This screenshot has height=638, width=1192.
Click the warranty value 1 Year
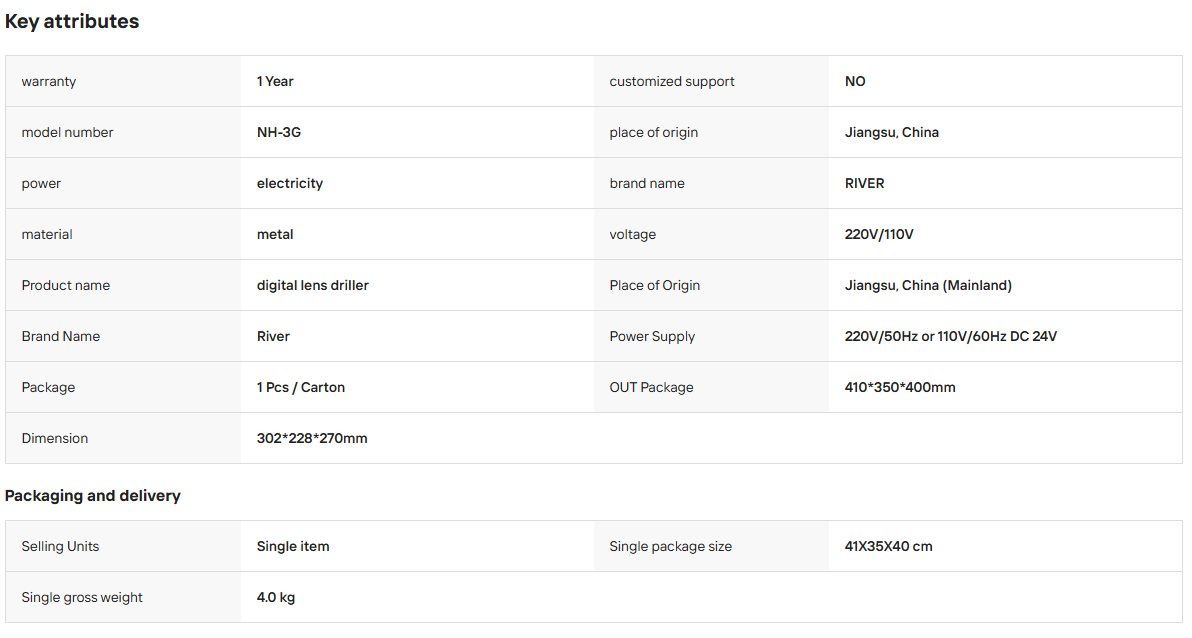pos(275,81)
